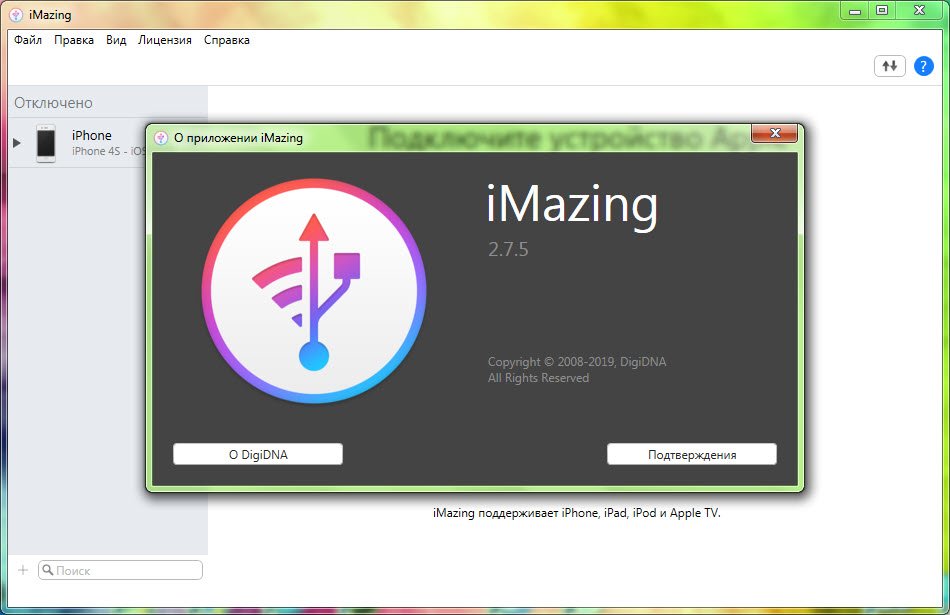Click the iMazing USB logo in dialog
The width and height of the screenshot is (950, 615).
tap(314, 291)
